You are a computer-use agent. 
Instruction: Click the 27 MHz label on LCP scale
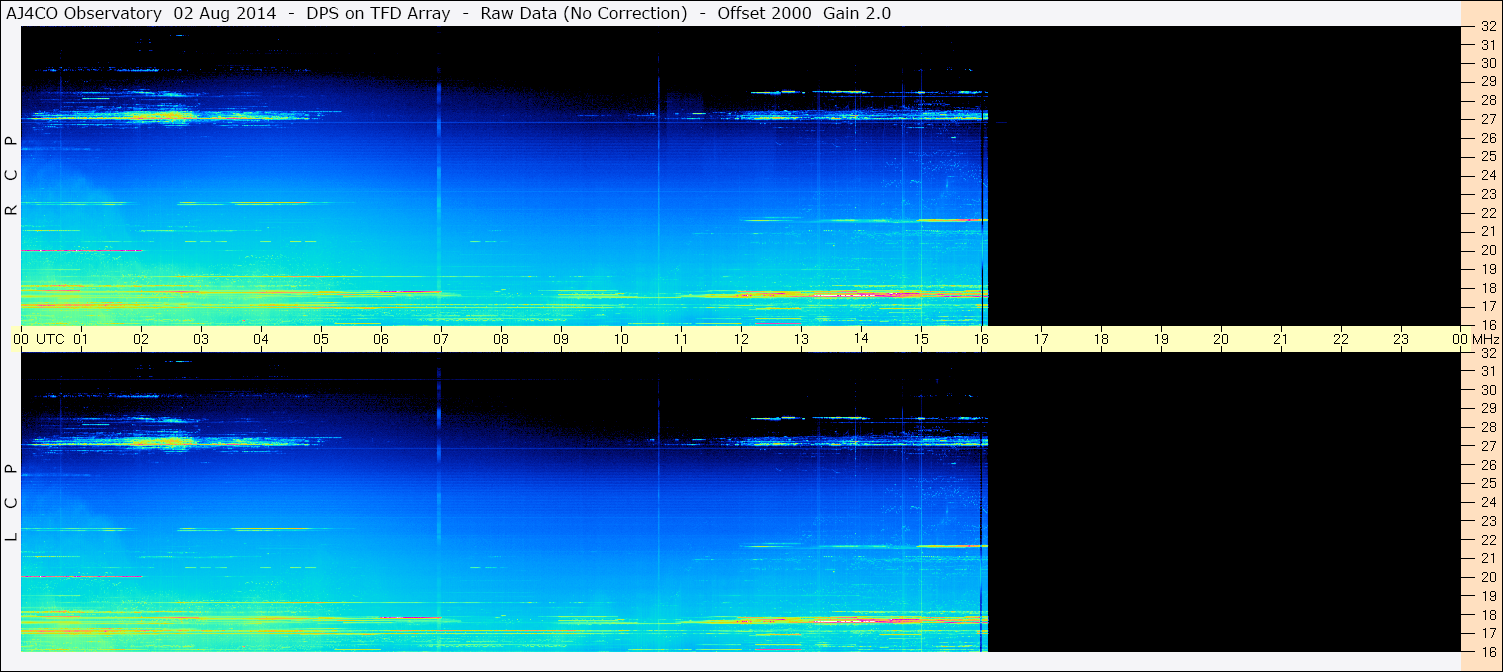pos(1488,446)
